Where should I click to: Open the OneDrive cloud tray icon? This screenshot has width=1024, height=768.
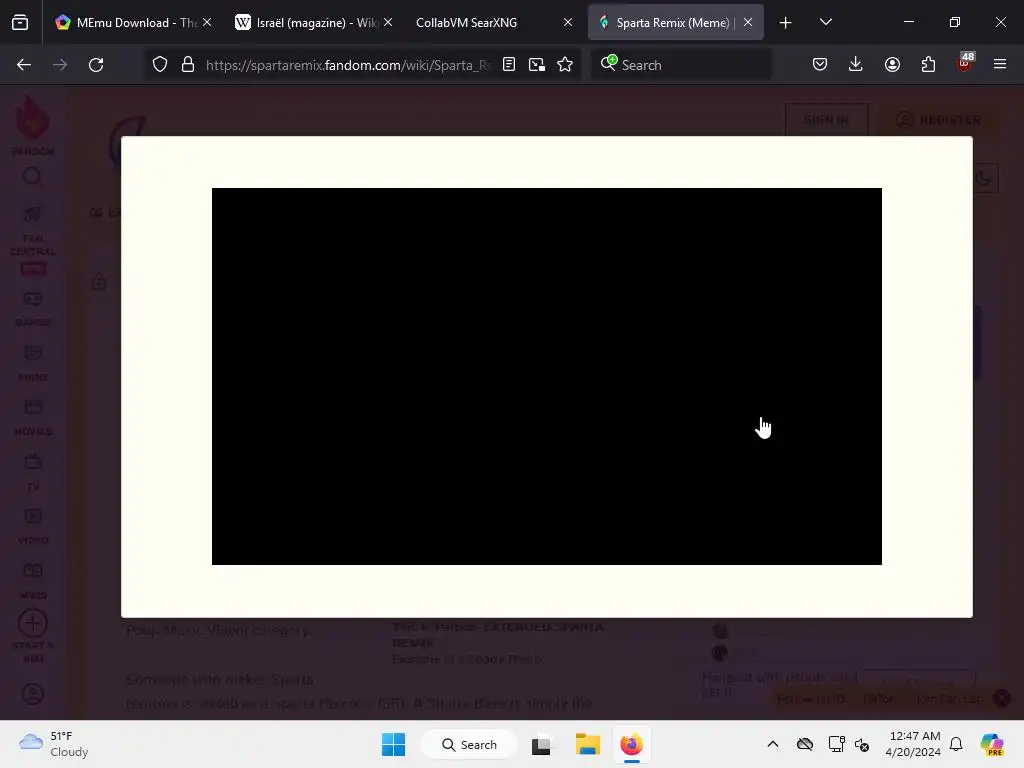pyautogui.click(x=805, y=744)
